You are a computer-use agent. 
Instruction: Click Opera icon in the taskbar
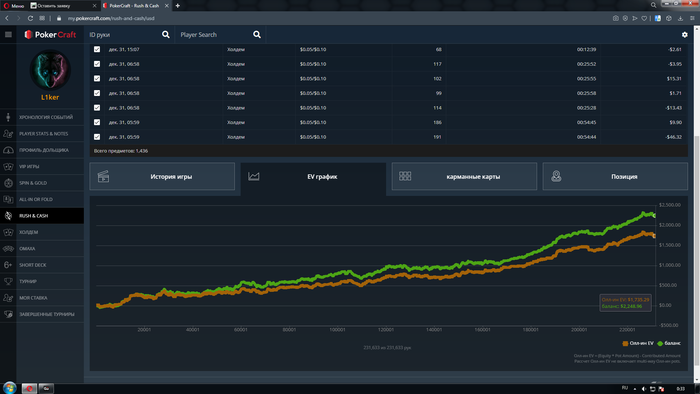click(29, 388)
